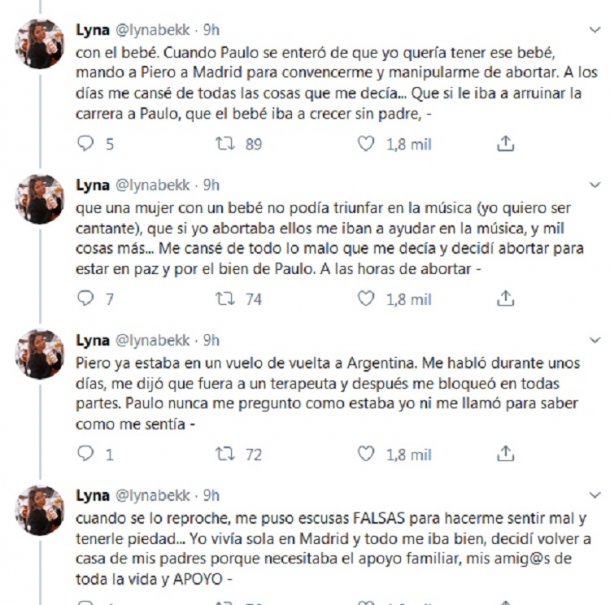Retweet the tweet with 74 retweets
Image resolution: width=610 pixels, height=605 pixels.
(225, 298)
